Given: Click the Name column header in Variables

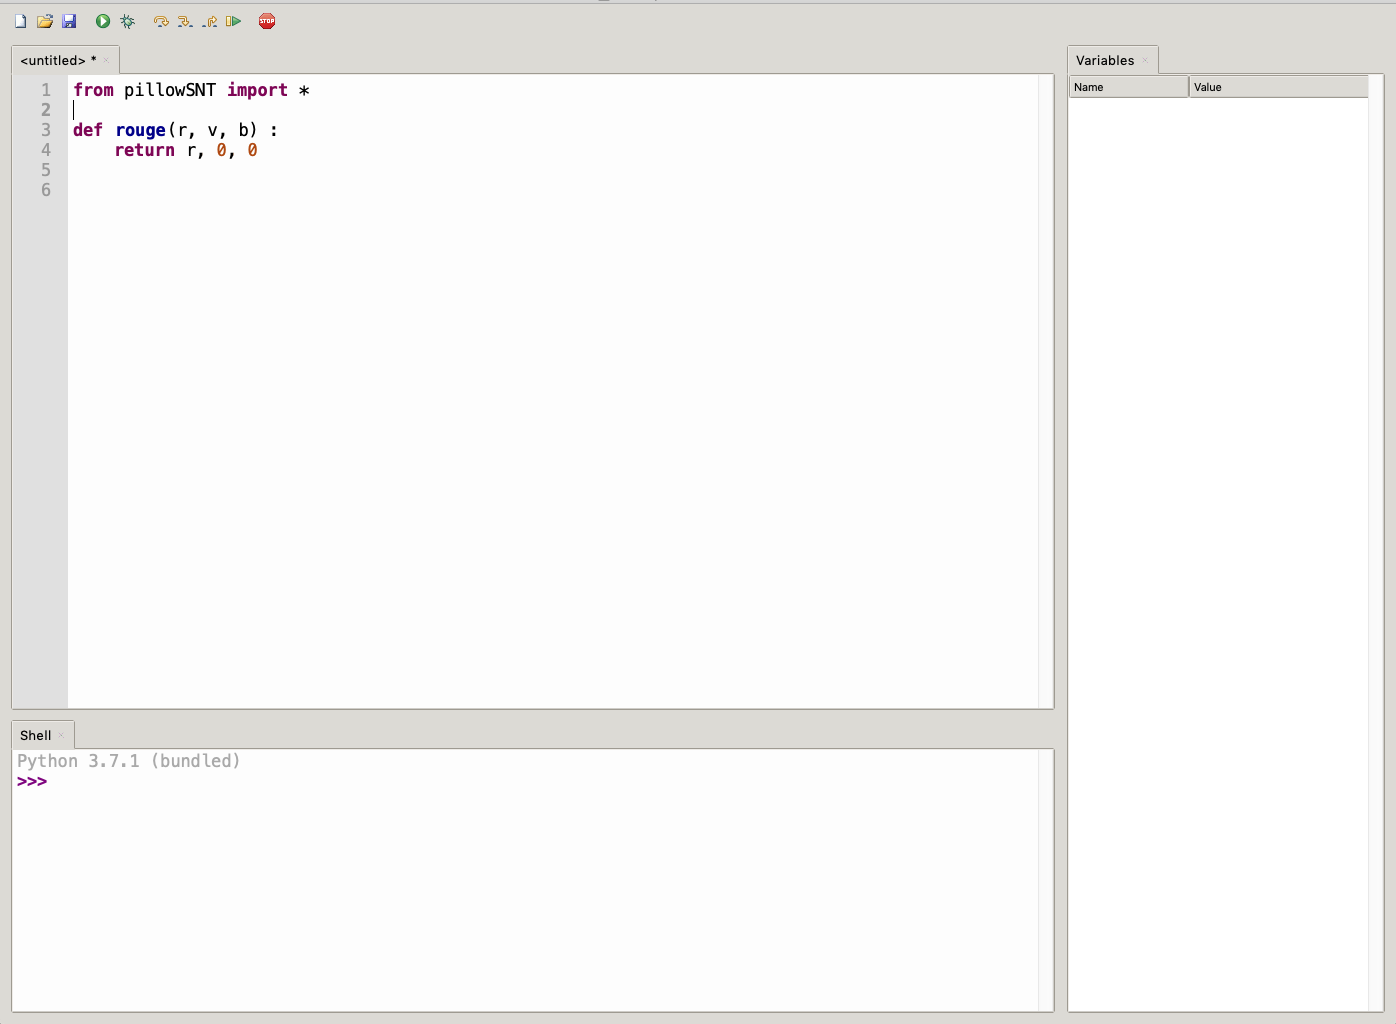Looking at the screenshot, I should (1128, 87).
